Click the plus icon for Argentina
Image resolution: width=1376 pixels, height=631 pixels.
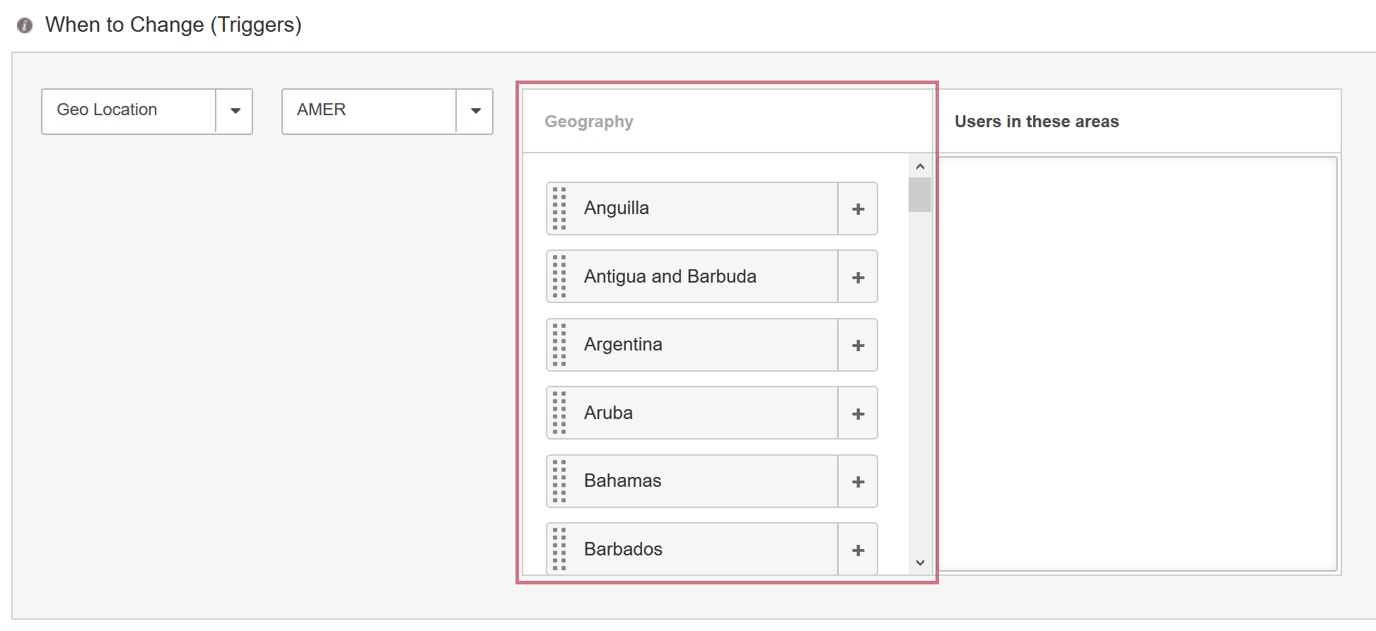857,344
